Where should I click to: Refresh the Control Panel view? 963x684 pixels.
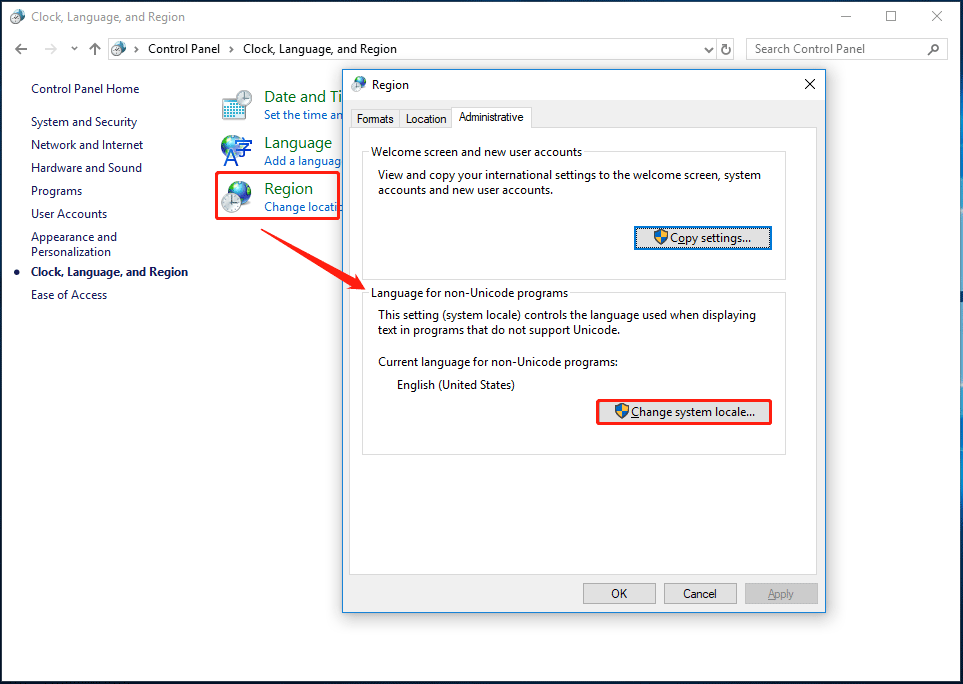726,50
